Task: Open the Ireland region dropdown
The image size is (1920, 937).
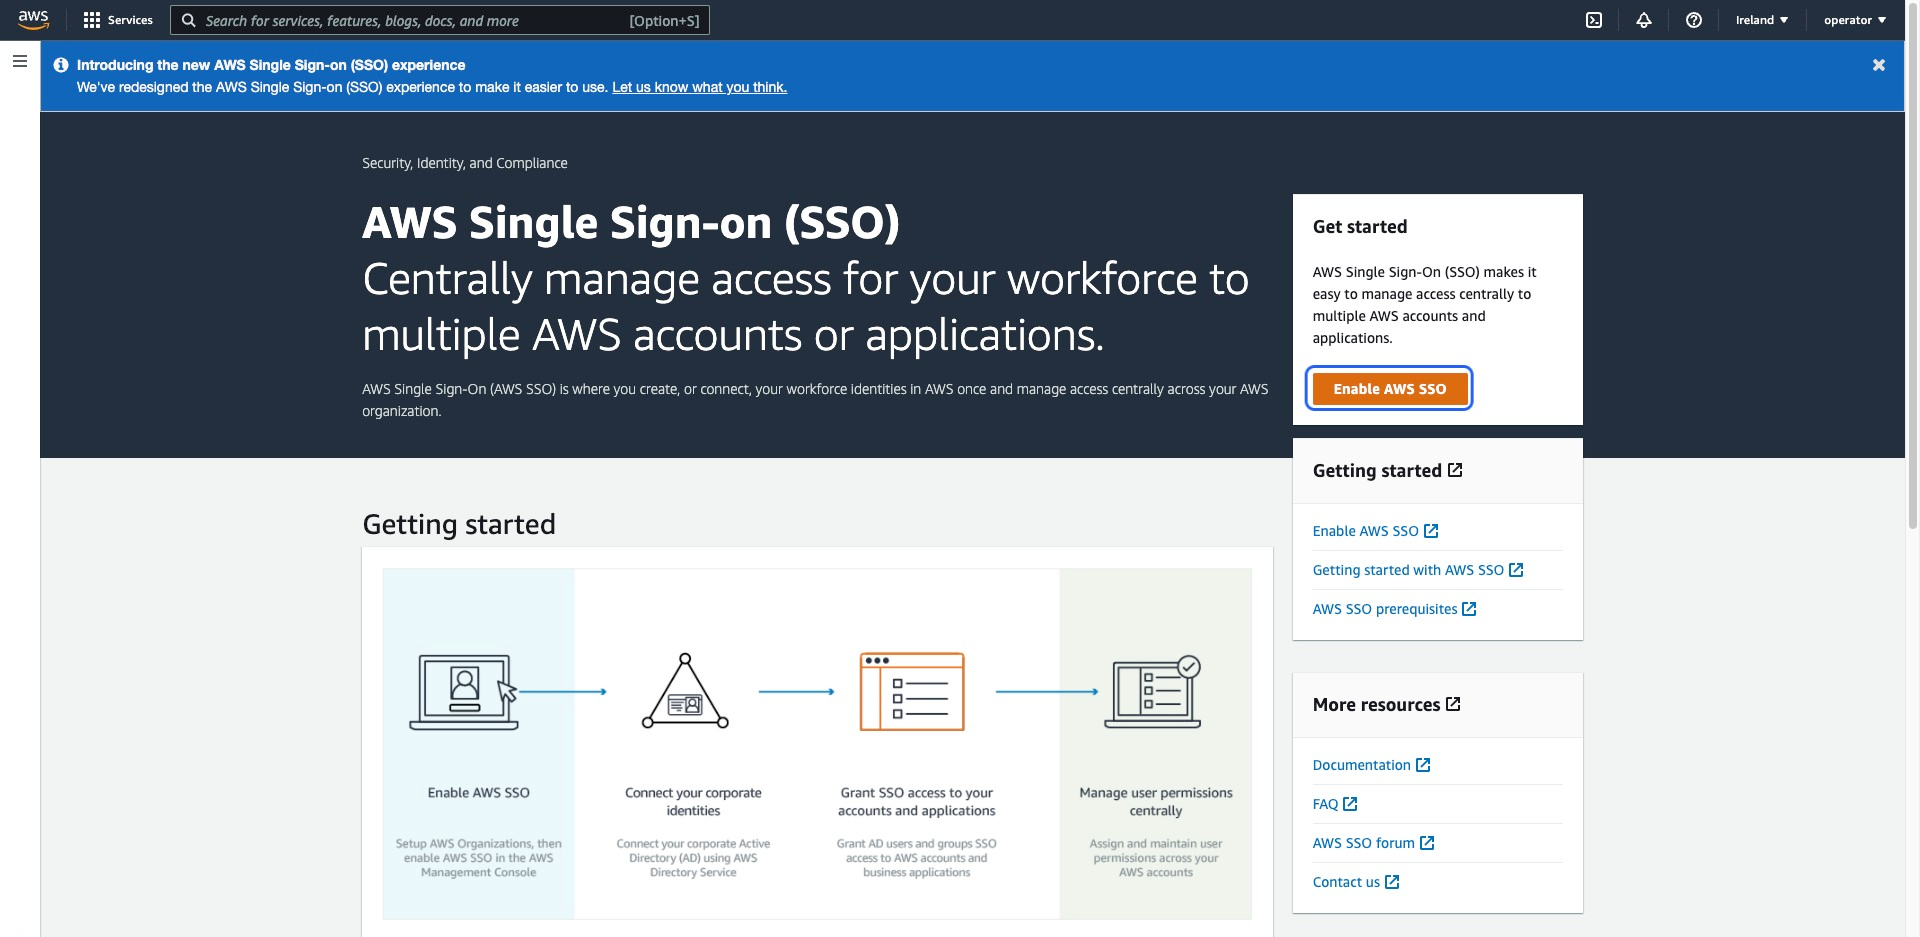Action: click(x=1762, y=20)
